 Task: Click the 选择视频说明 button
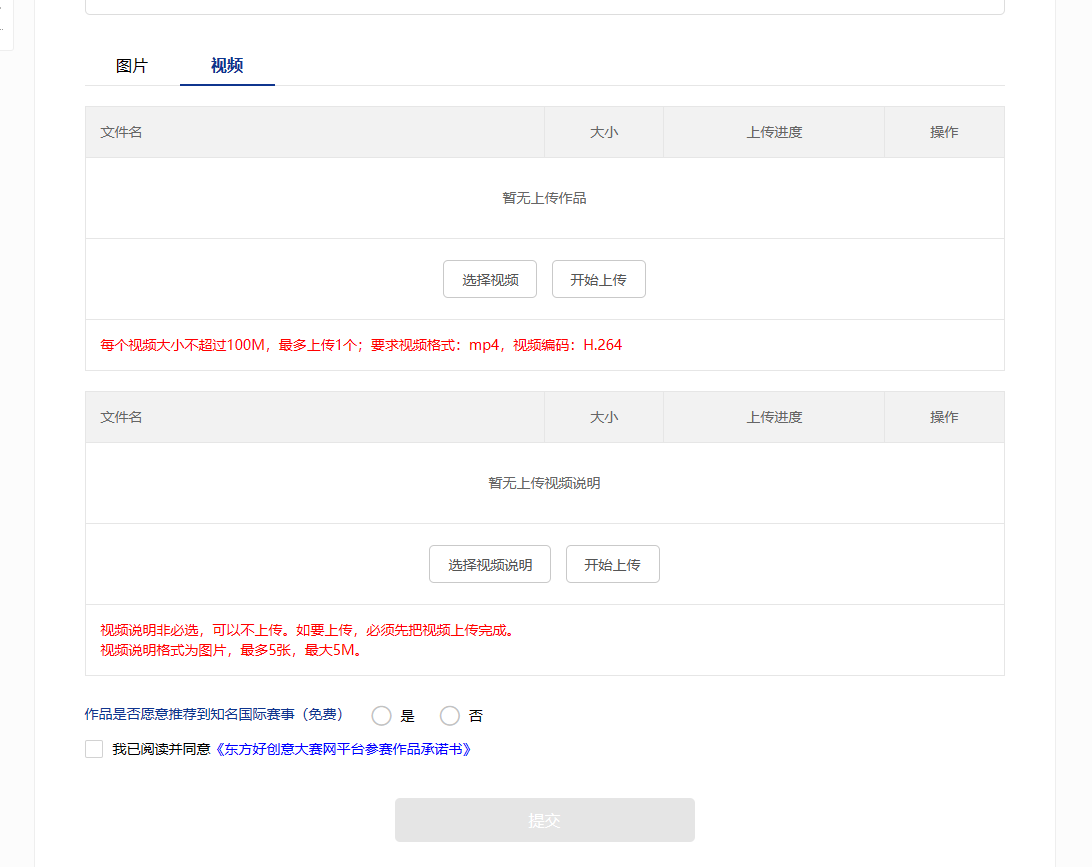[x=490, y=564]
